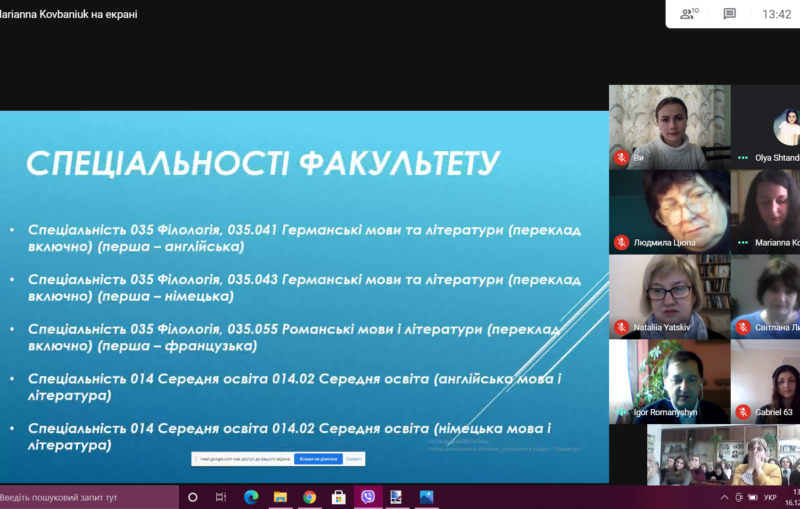The width and height of the screenshot is (800, 509).
Task: Open the УКР keyboard language switcher
Action: click(x=770, y=497)
